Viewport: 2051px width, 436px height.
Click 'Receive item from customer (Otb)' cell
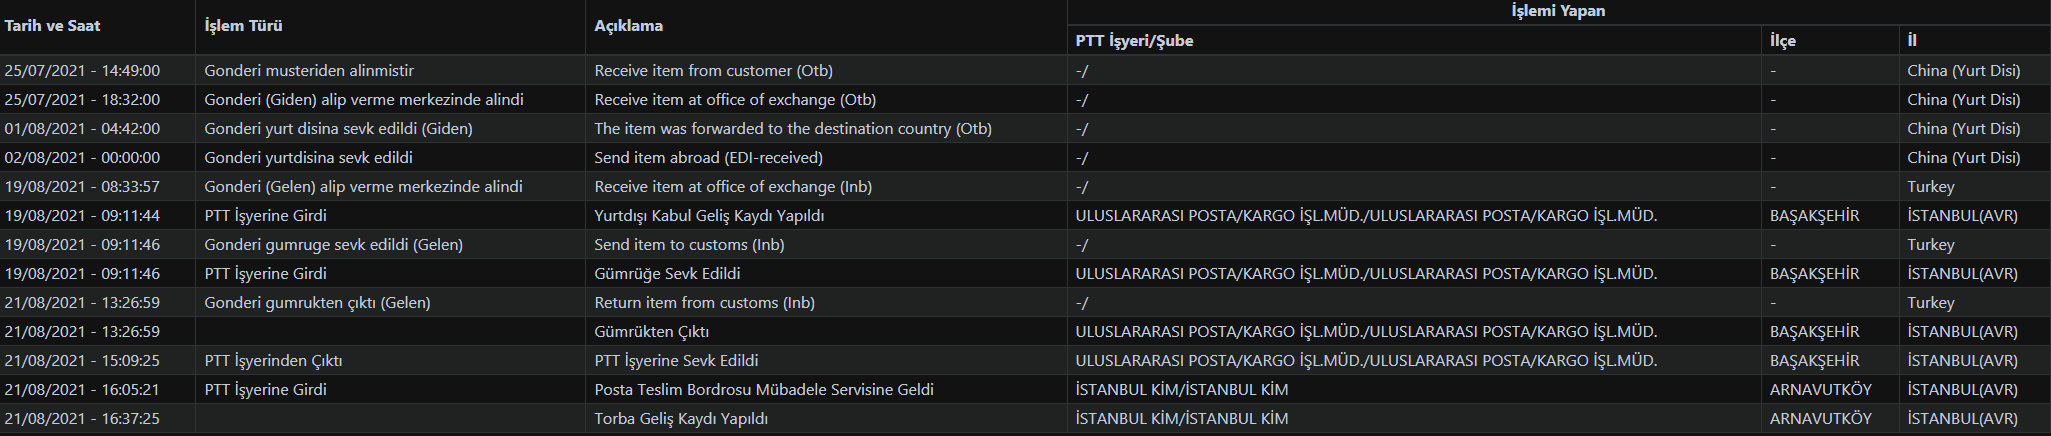tap(713, 71)
